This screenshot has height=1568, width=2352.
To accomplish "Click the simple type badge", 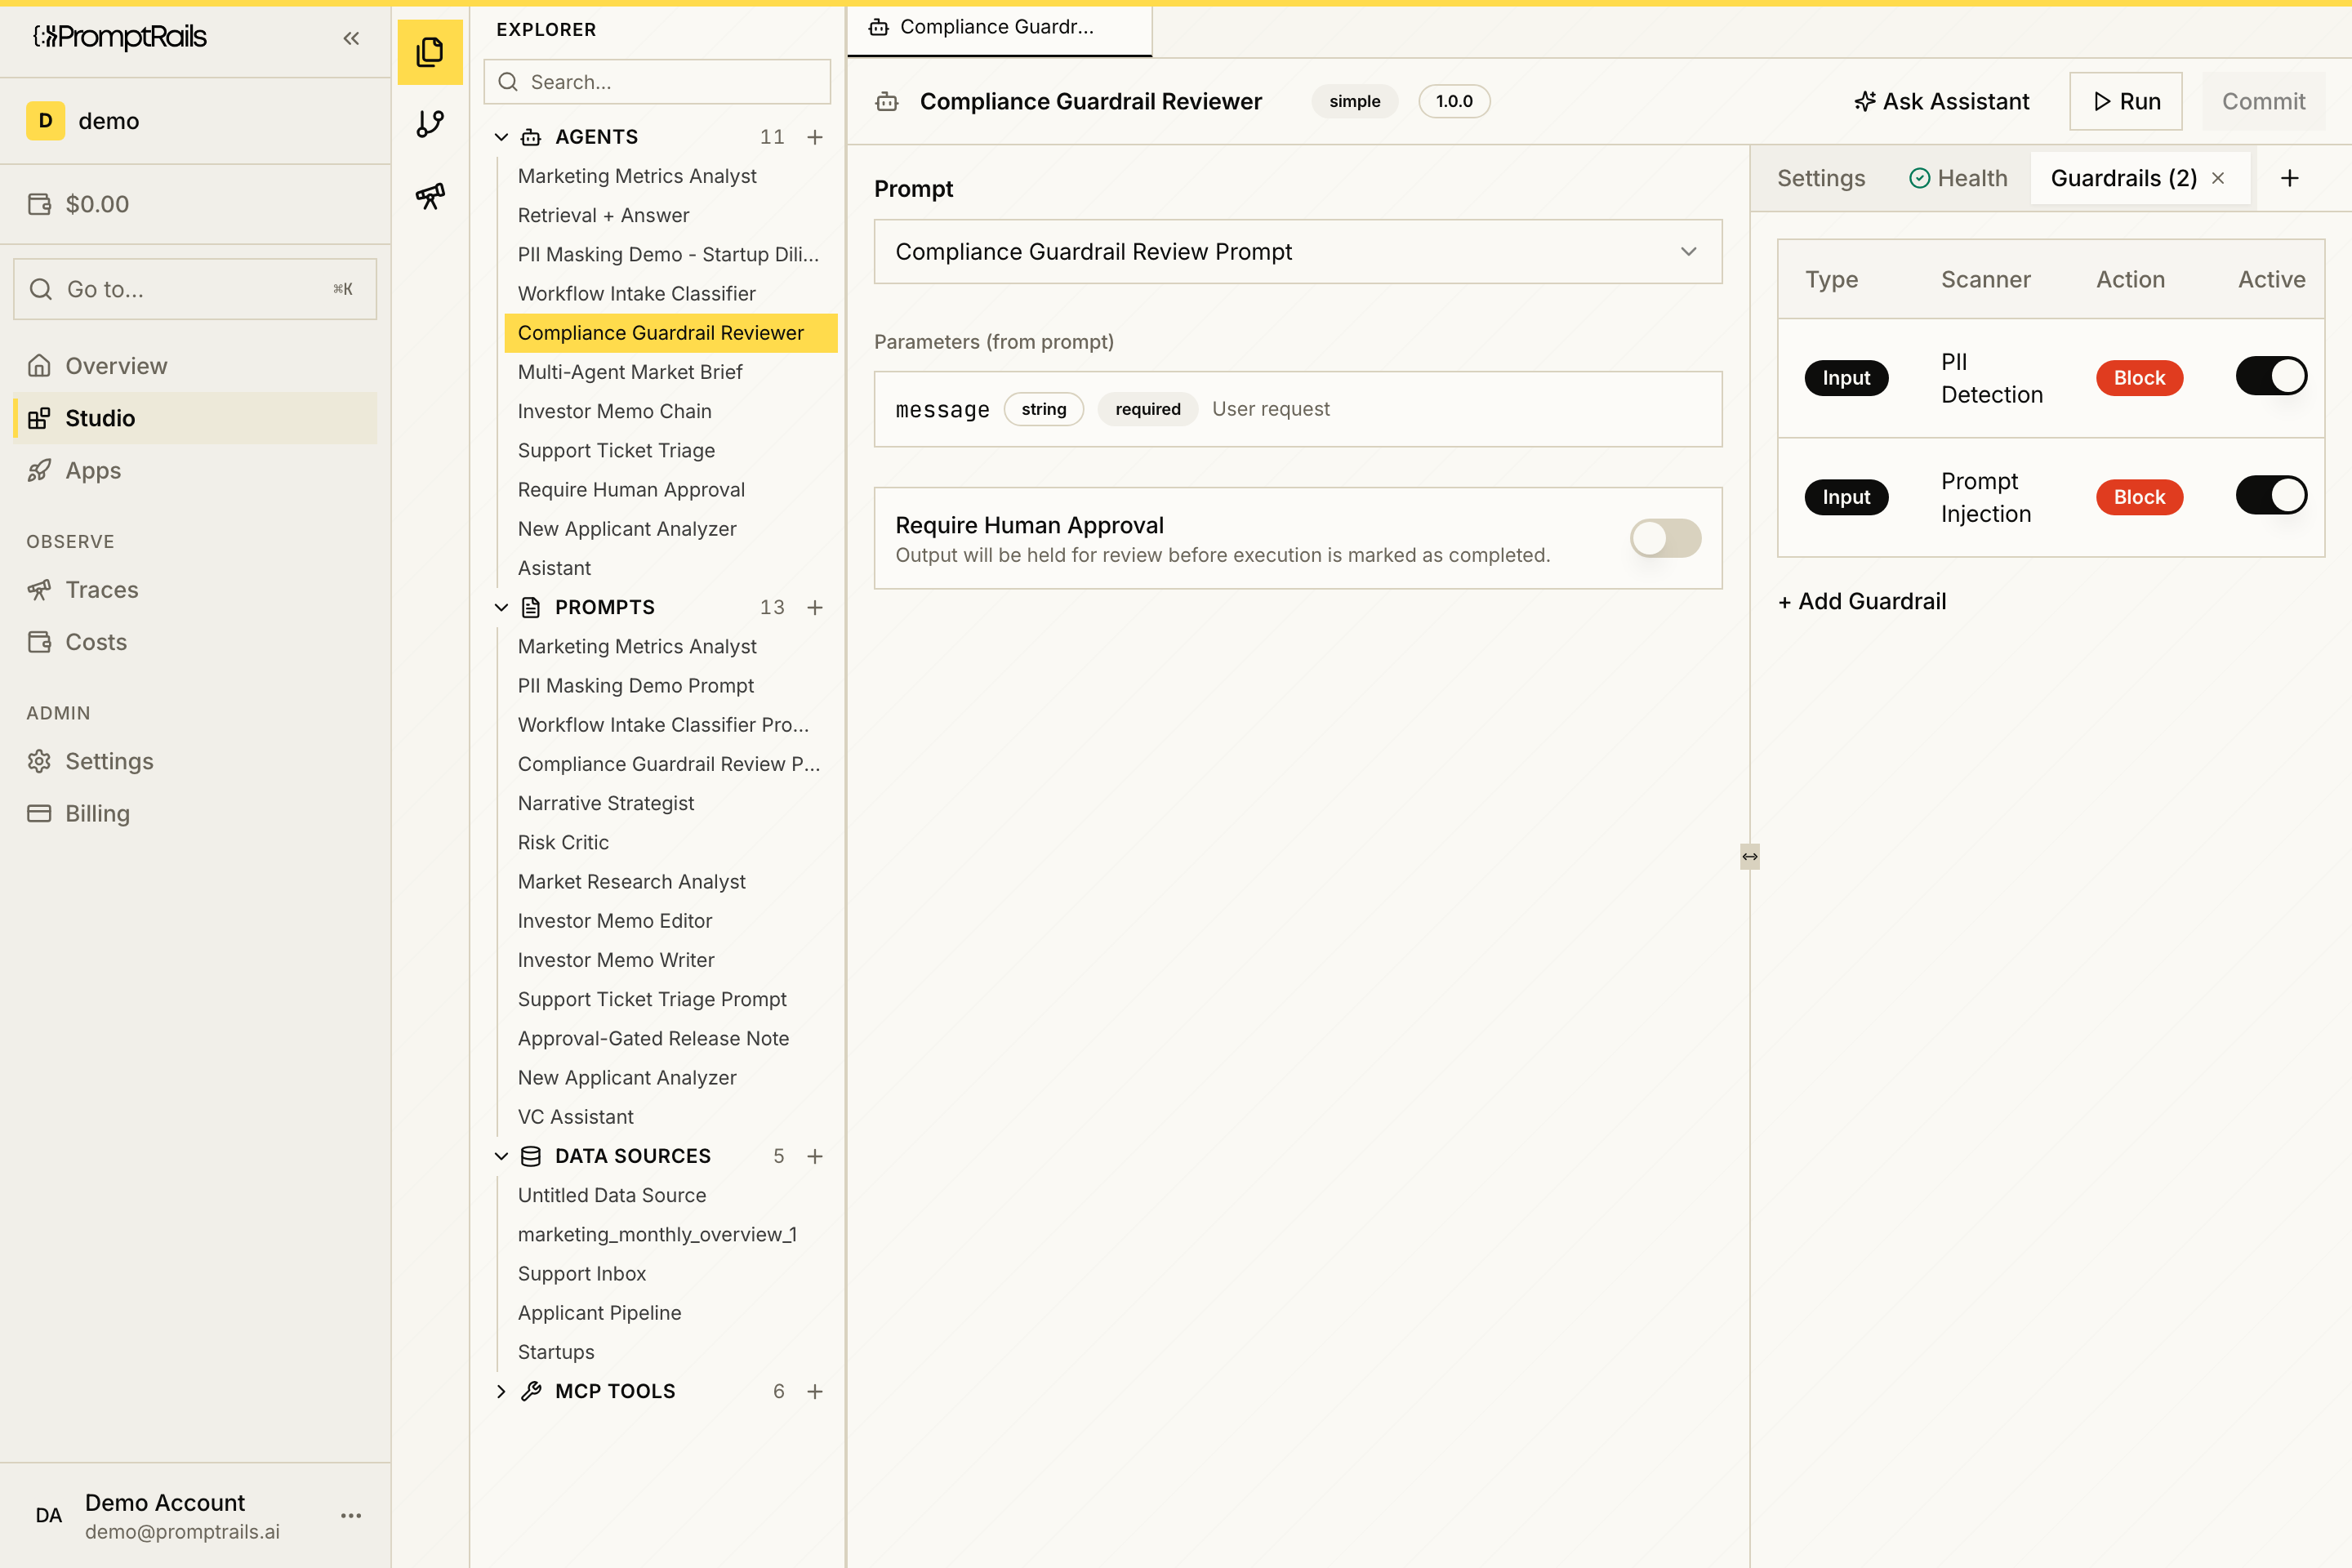I will pyautogui.click(x=1354, y=101).
